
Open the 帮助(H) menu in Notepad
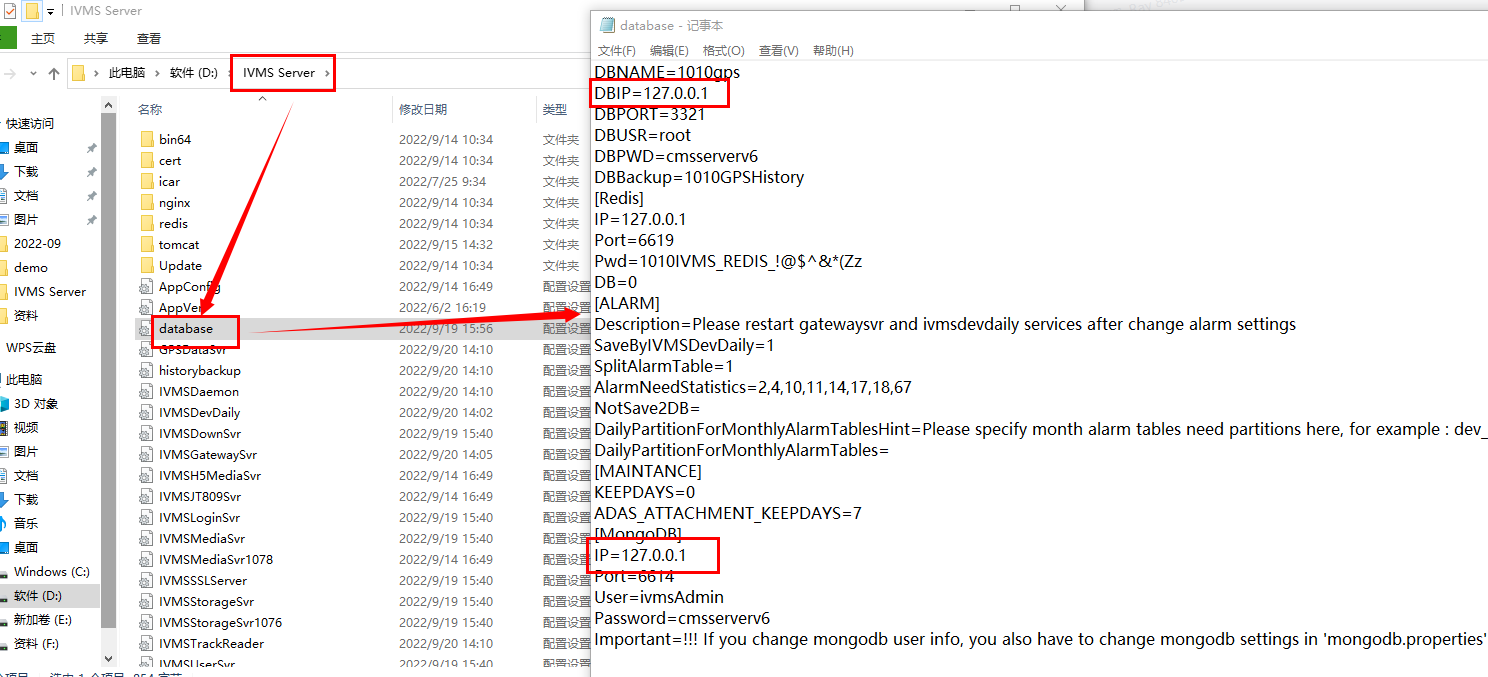coord(833,51)
